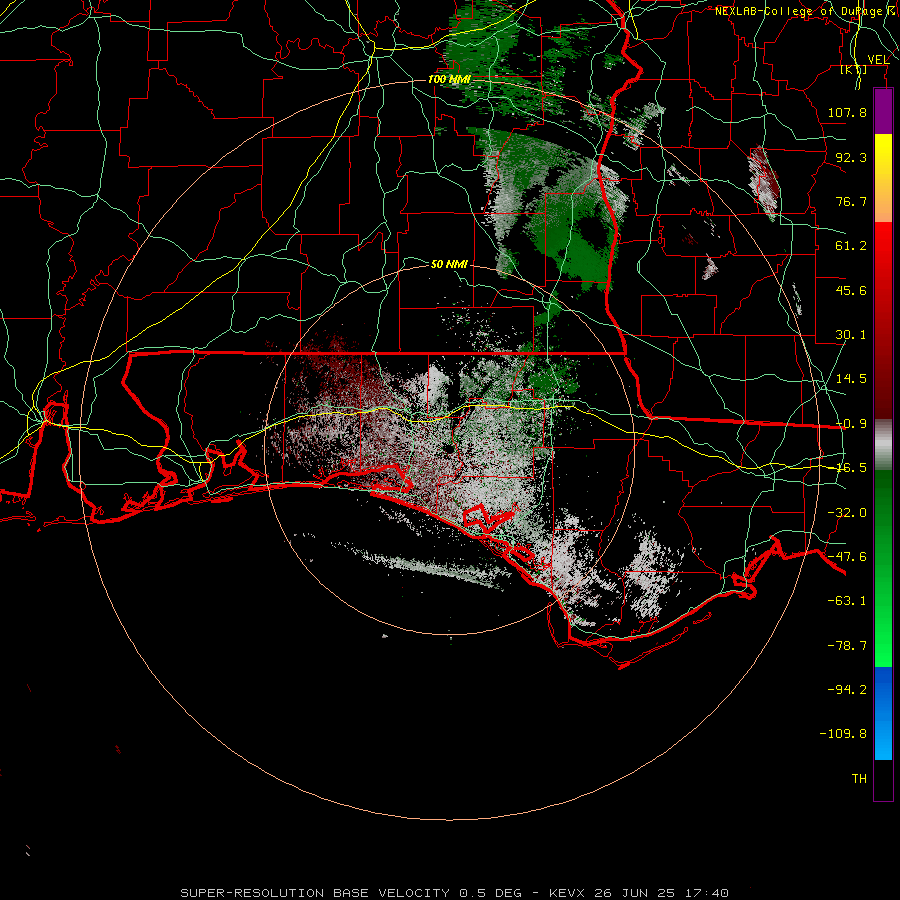Click the blue segment of velocity color bar

coord(883,713)
